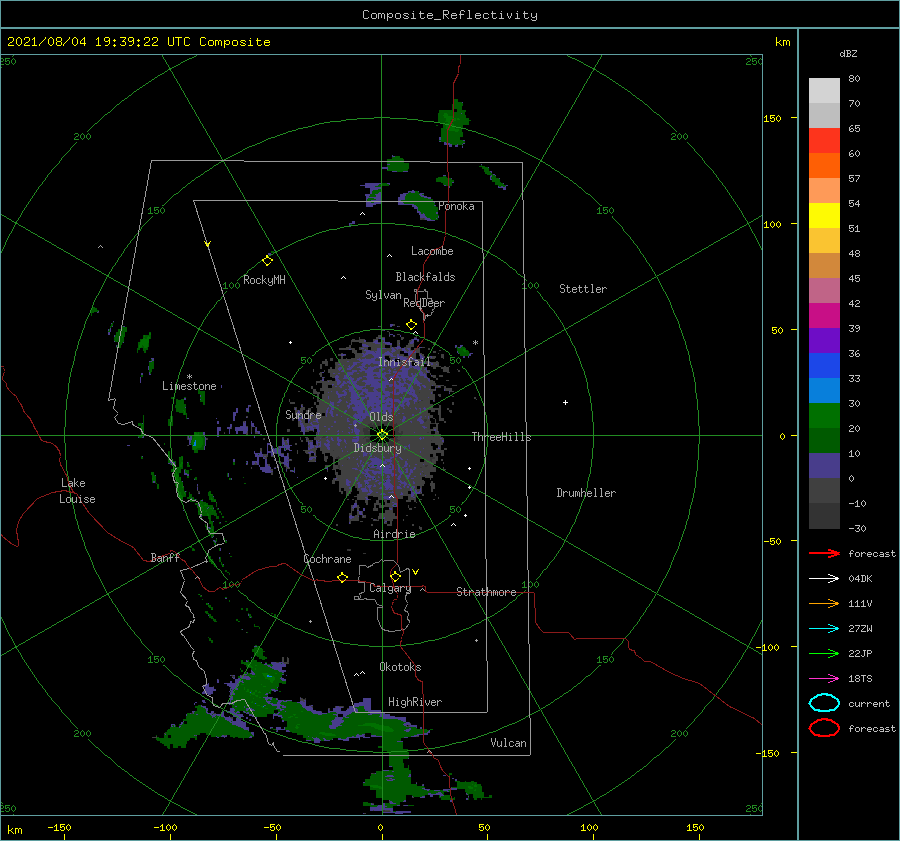Image resolution: width=900 pixels, height=841 pixels.
Task: Click the Strathmore town label
Action: coord(486,592)
